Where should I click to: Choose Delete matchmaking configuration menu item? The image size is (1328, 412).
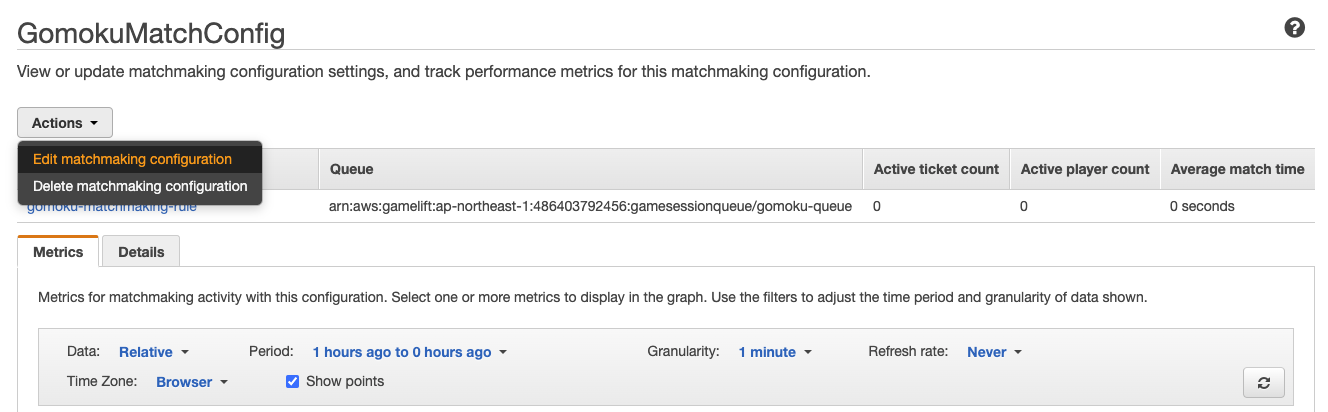point(140,186)
